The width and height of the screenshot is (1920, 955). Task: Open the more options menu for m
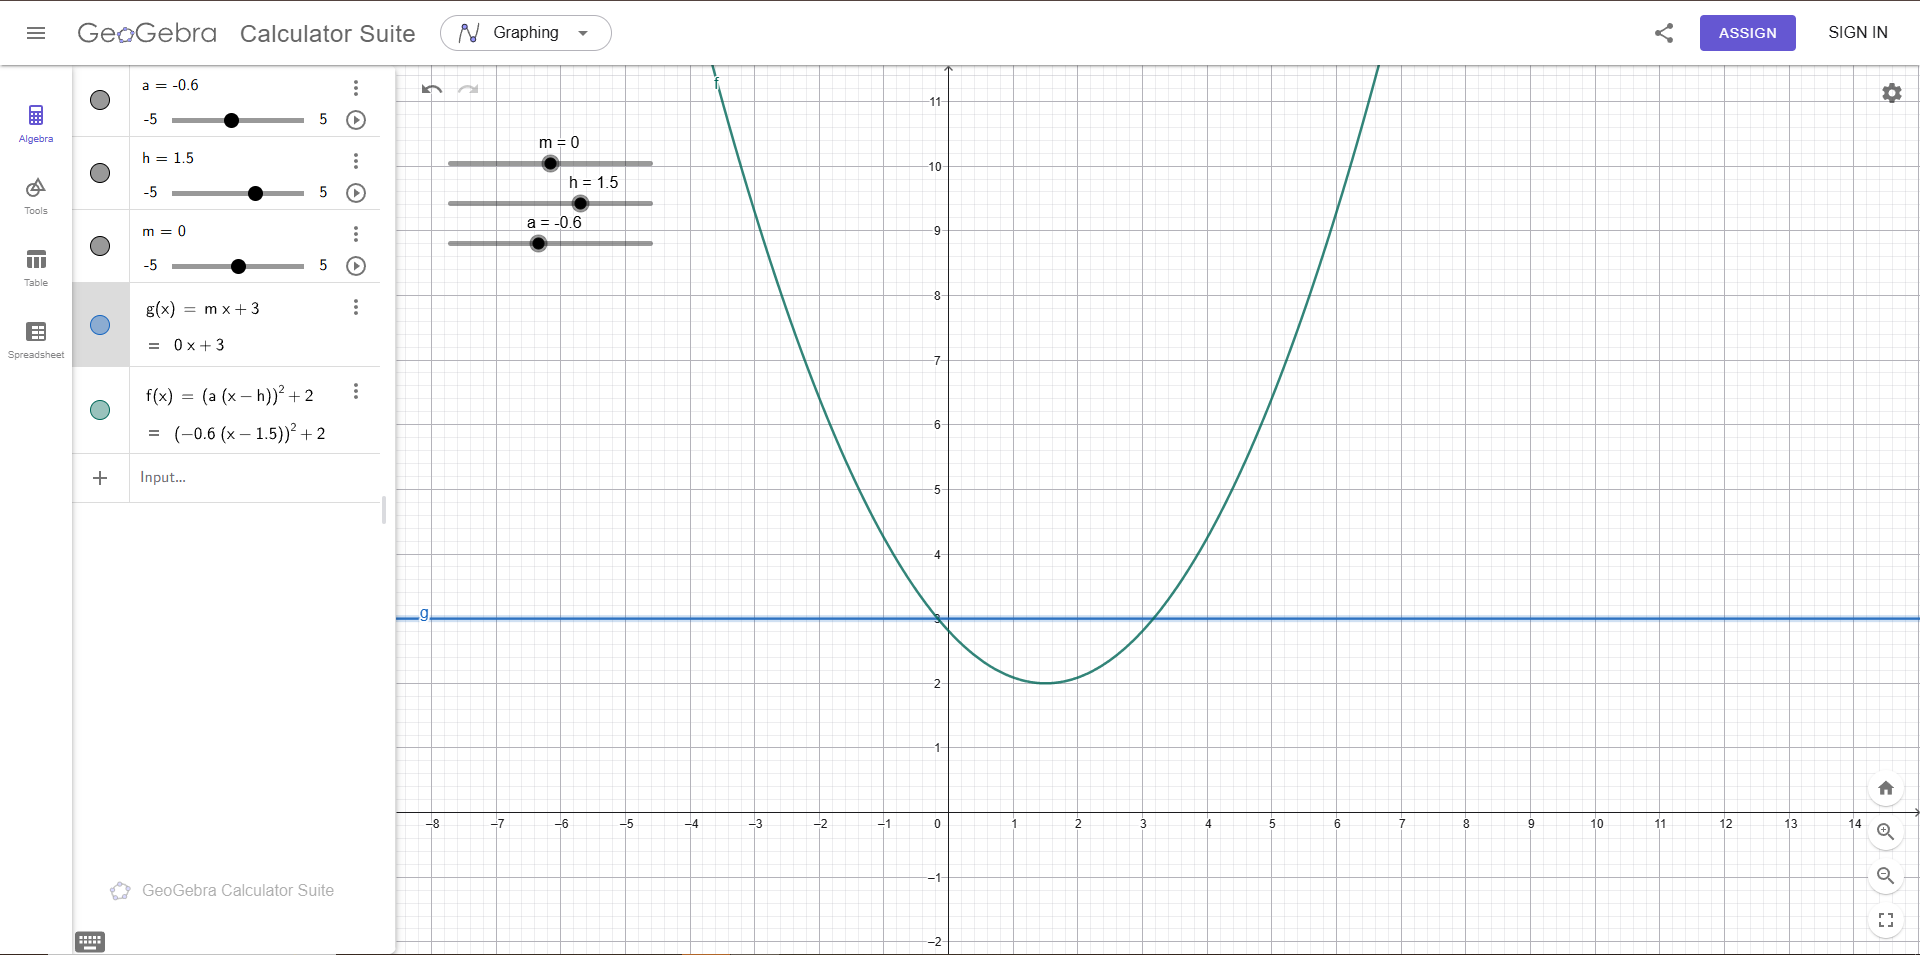(356, 234)
